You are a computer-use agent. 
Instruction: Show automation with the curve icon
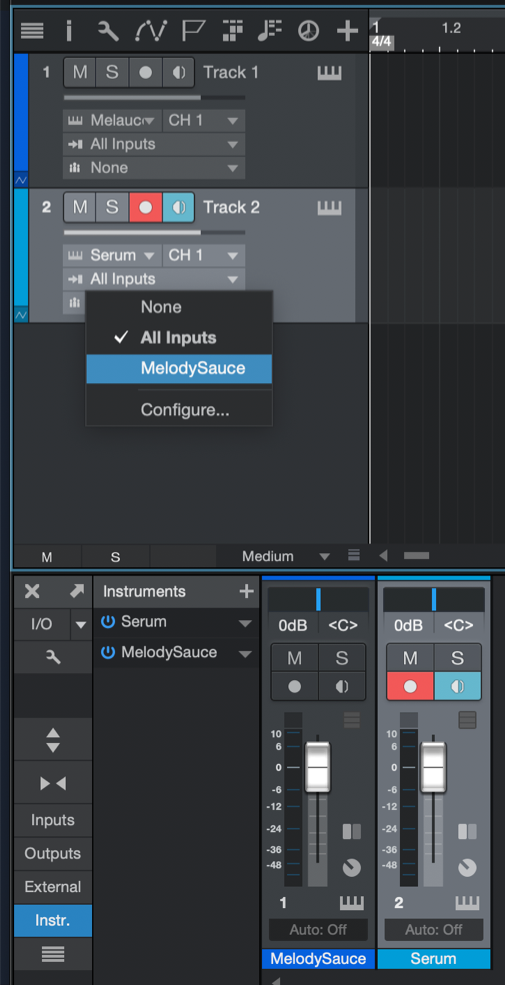tap(151, 30)
